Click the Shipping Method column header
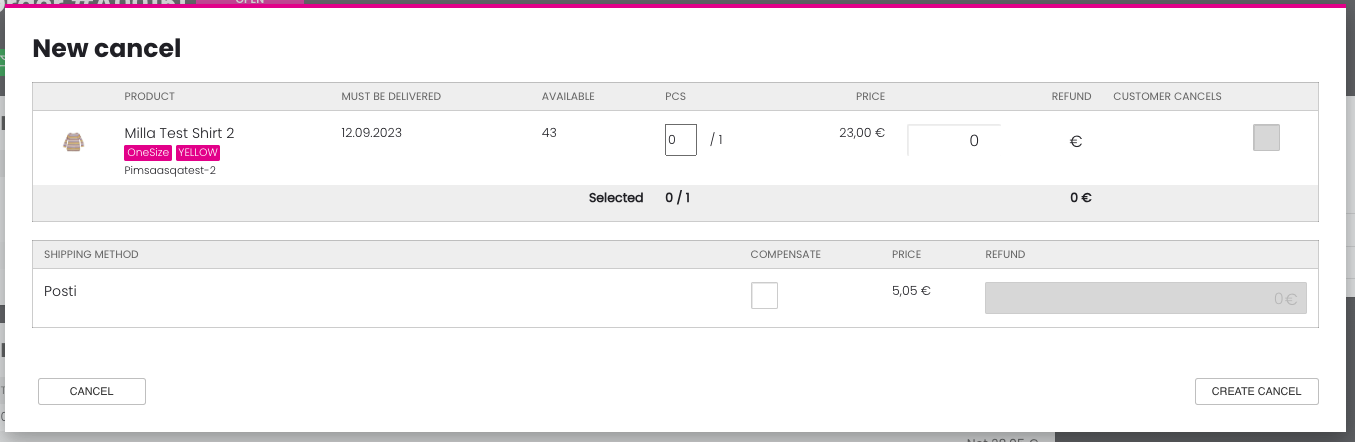 click(x=91, y=255)
